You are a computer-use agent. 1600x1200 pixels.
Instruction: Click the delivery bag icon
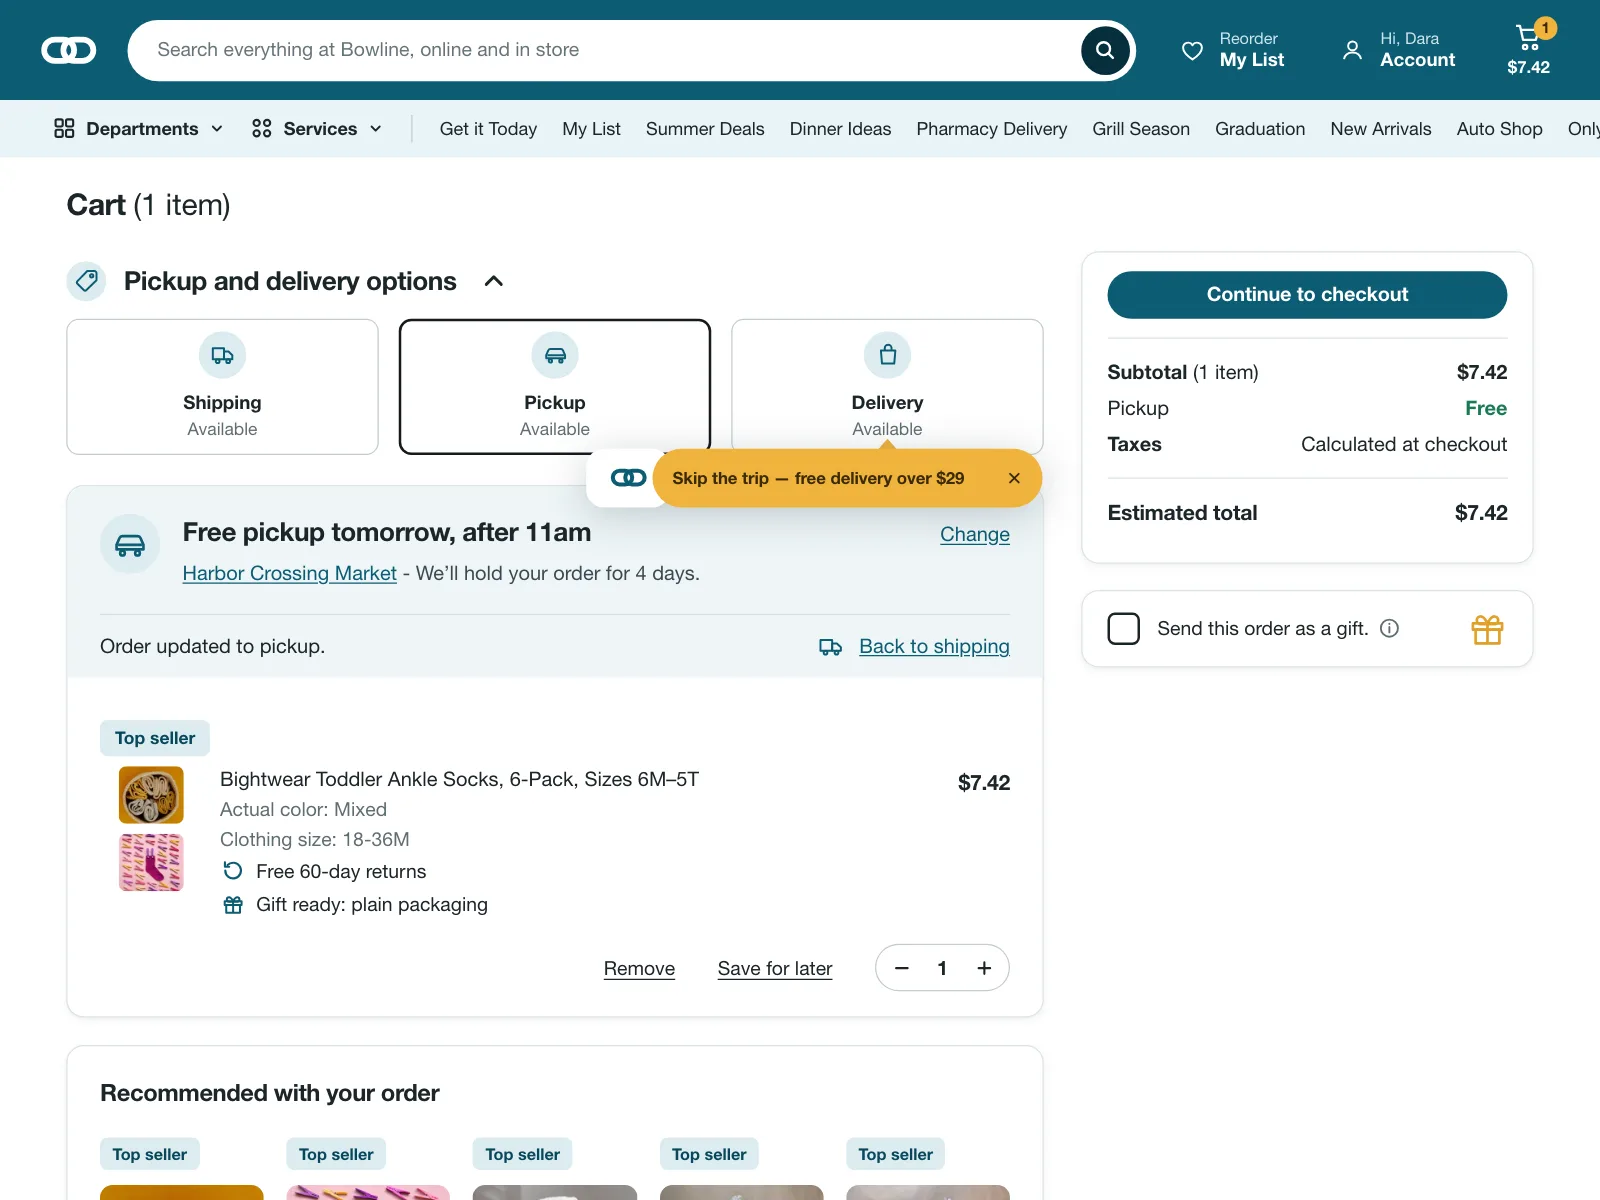click(887, 355)
